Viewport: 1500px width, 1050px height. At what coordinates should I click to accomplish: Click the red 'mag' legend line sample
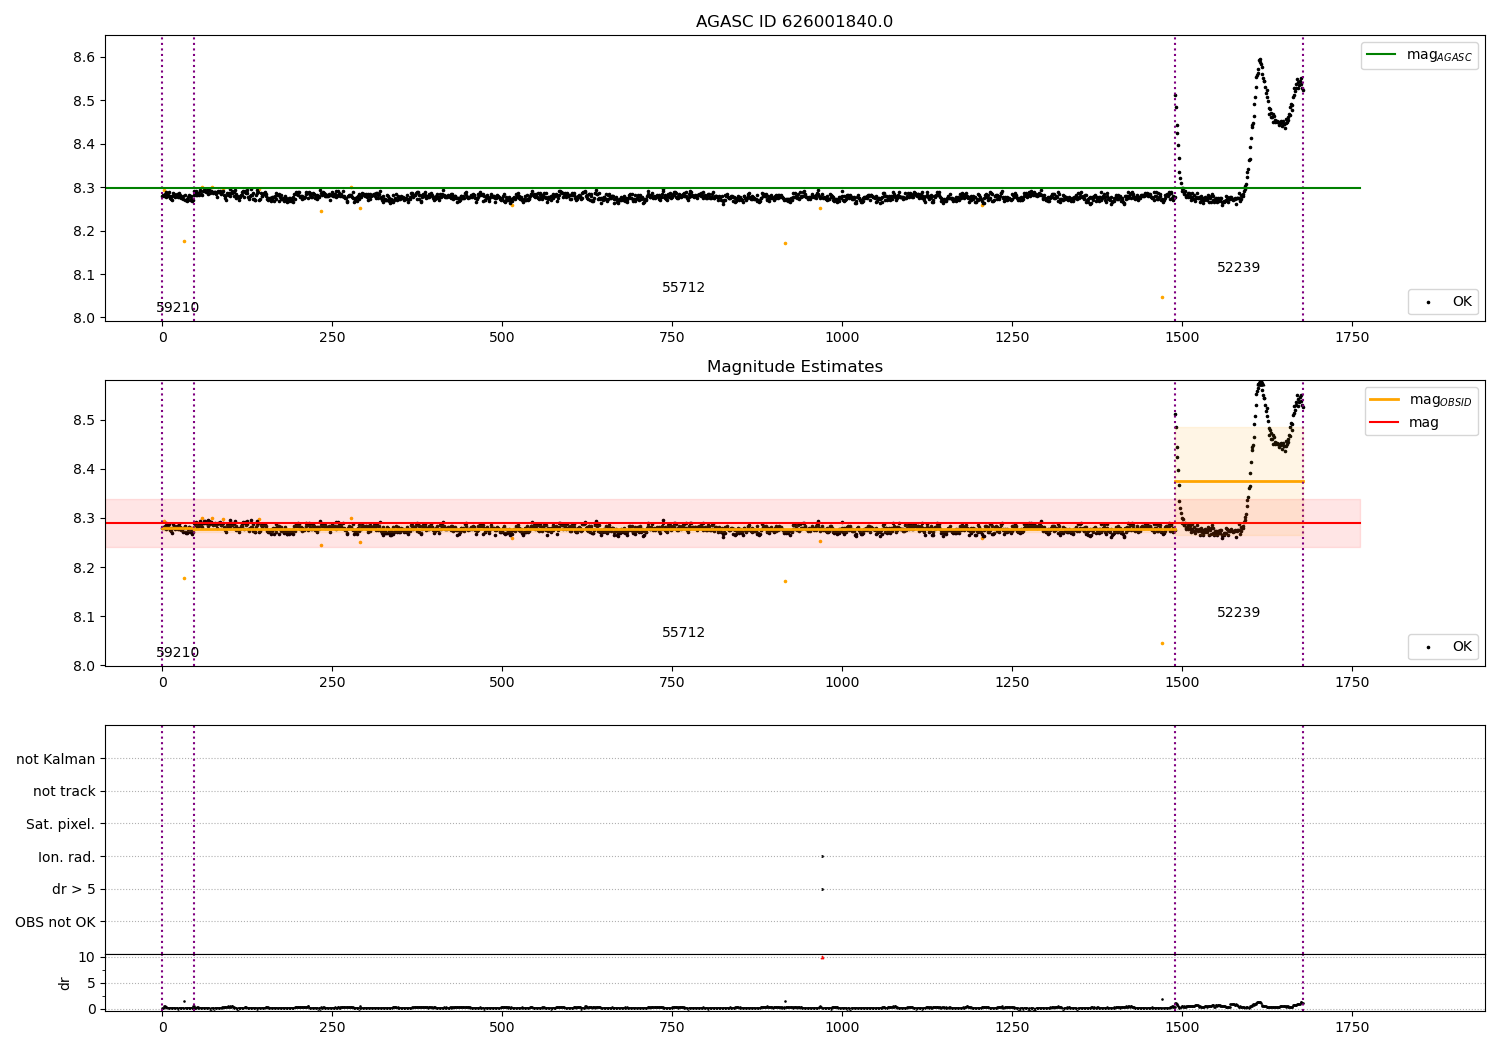1384,423
